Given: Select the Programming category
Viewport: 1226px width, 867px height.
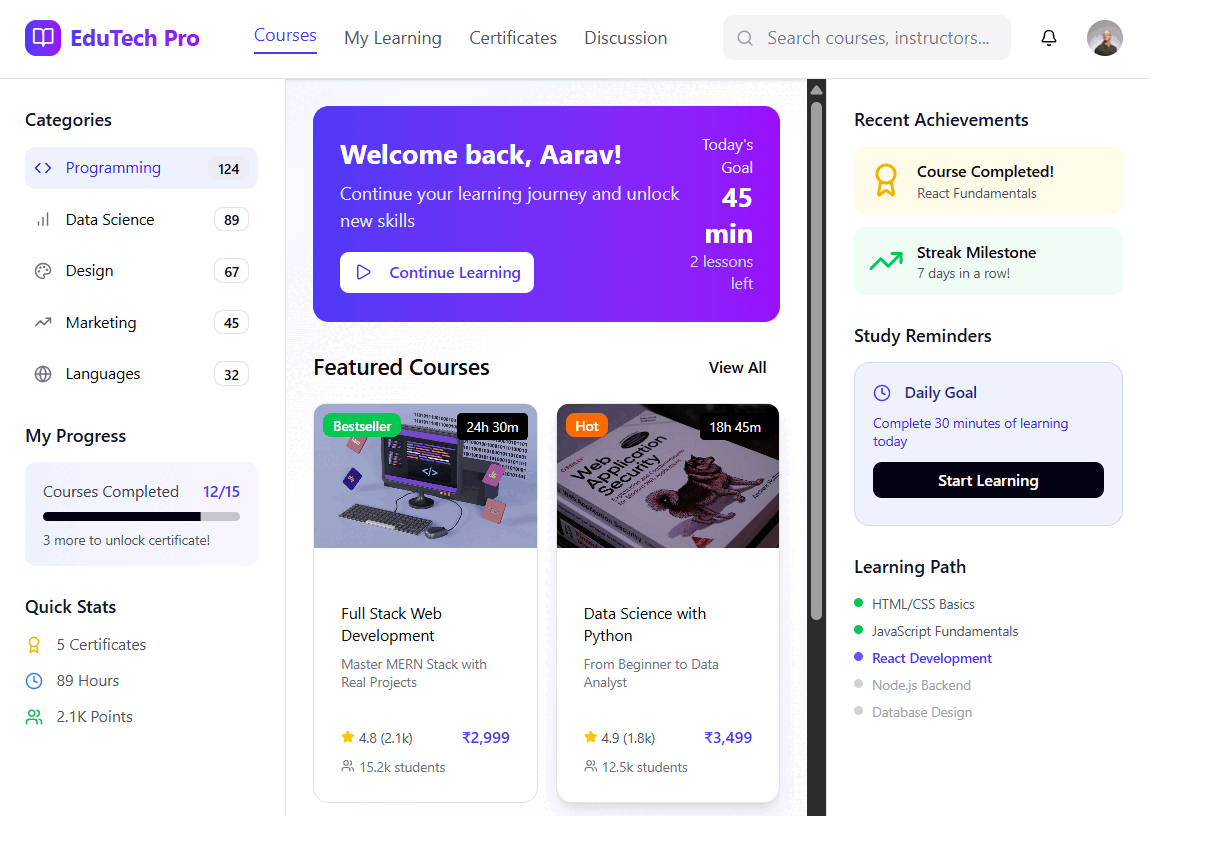Looking at the screenshot, I should 141,168.
